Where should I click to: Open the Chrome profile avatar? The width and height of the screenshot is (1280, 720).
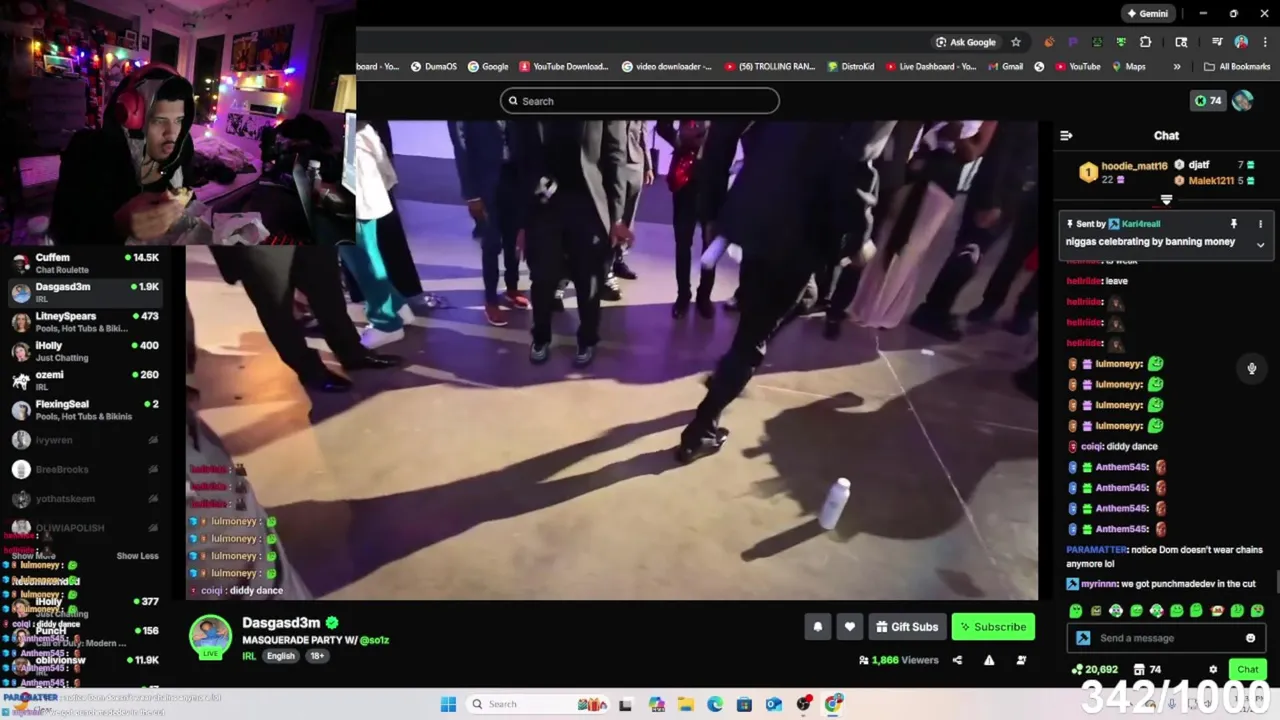tap(1241, 42)
